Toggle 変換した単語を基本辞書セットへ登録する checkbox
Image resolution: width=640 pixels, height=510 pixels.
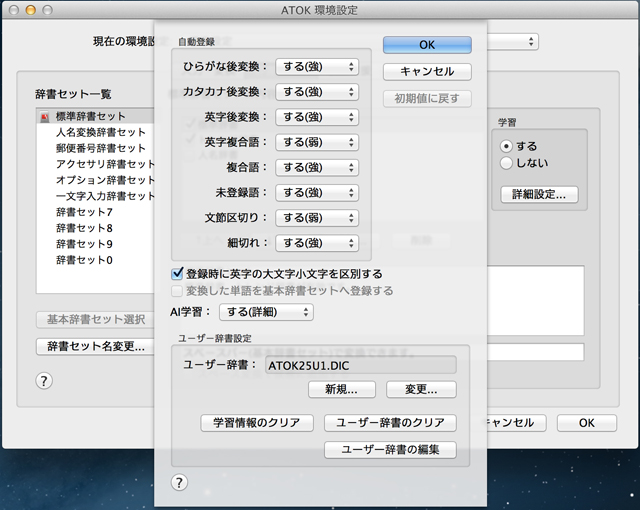pos(177,291)
